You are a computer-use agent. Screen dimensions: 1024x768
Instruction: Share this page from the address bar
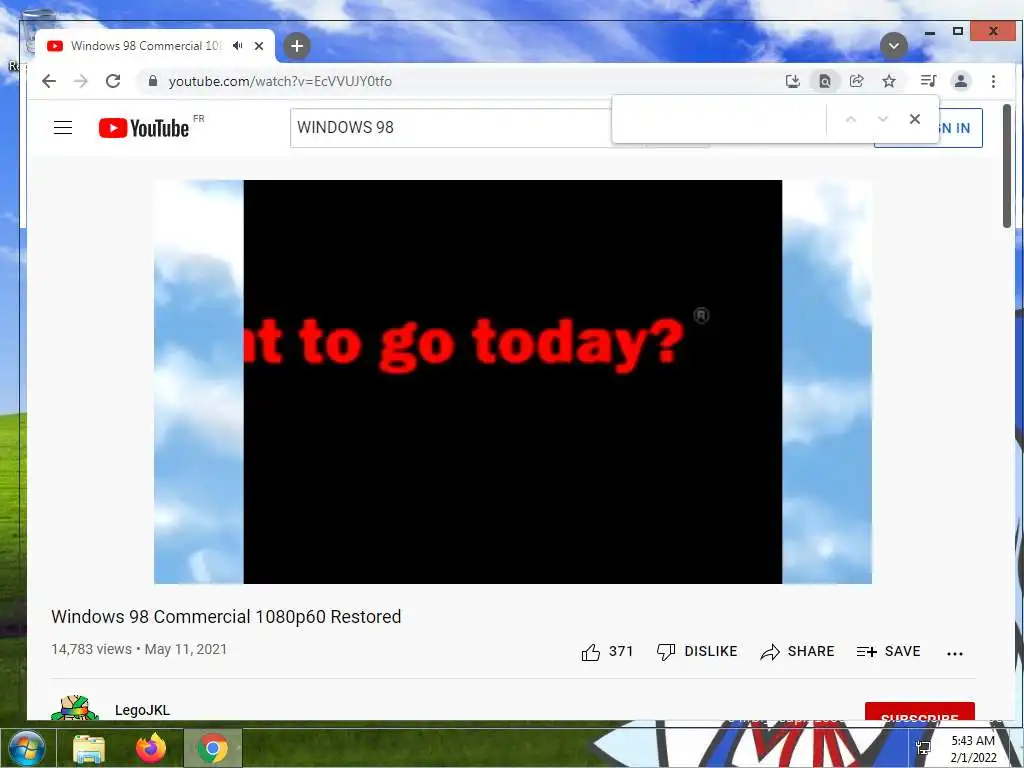tap(857, 81)
